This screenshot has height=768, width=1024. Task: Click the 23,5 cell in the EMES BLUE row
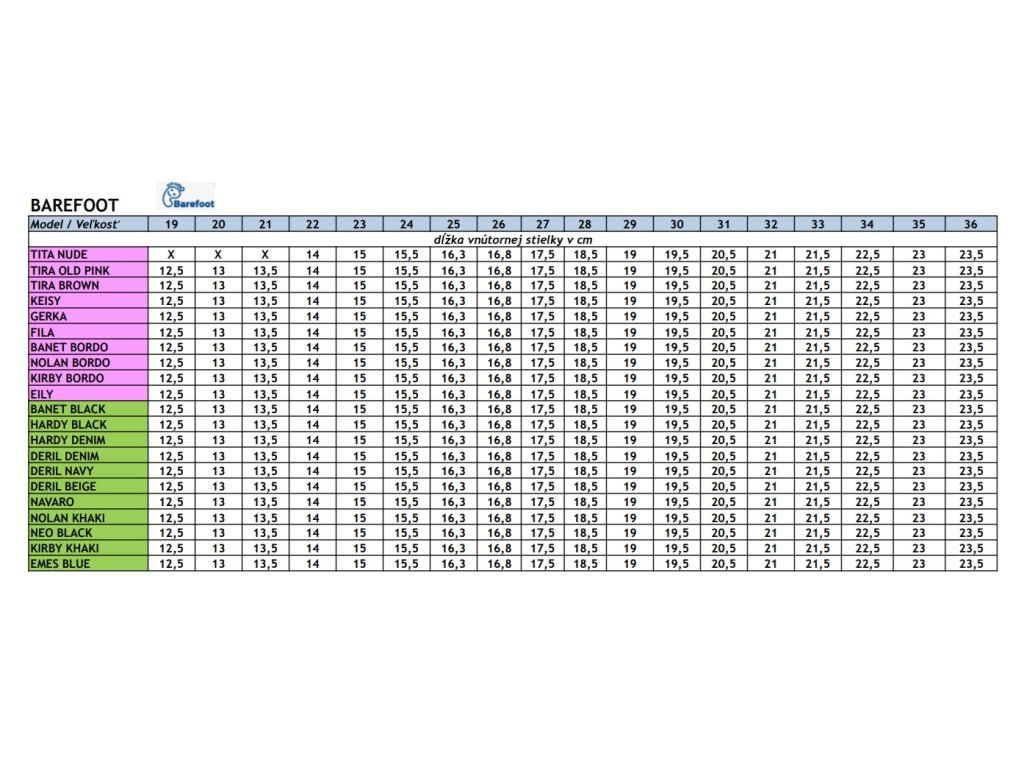[971, 564]
